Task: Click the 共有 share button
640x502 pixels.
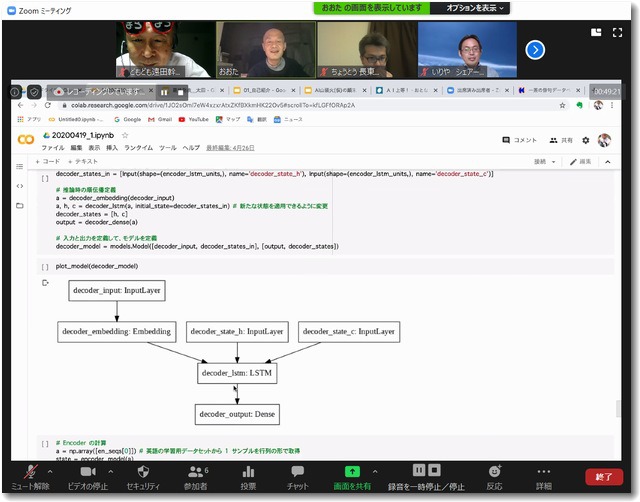Action: pos(561,140)
